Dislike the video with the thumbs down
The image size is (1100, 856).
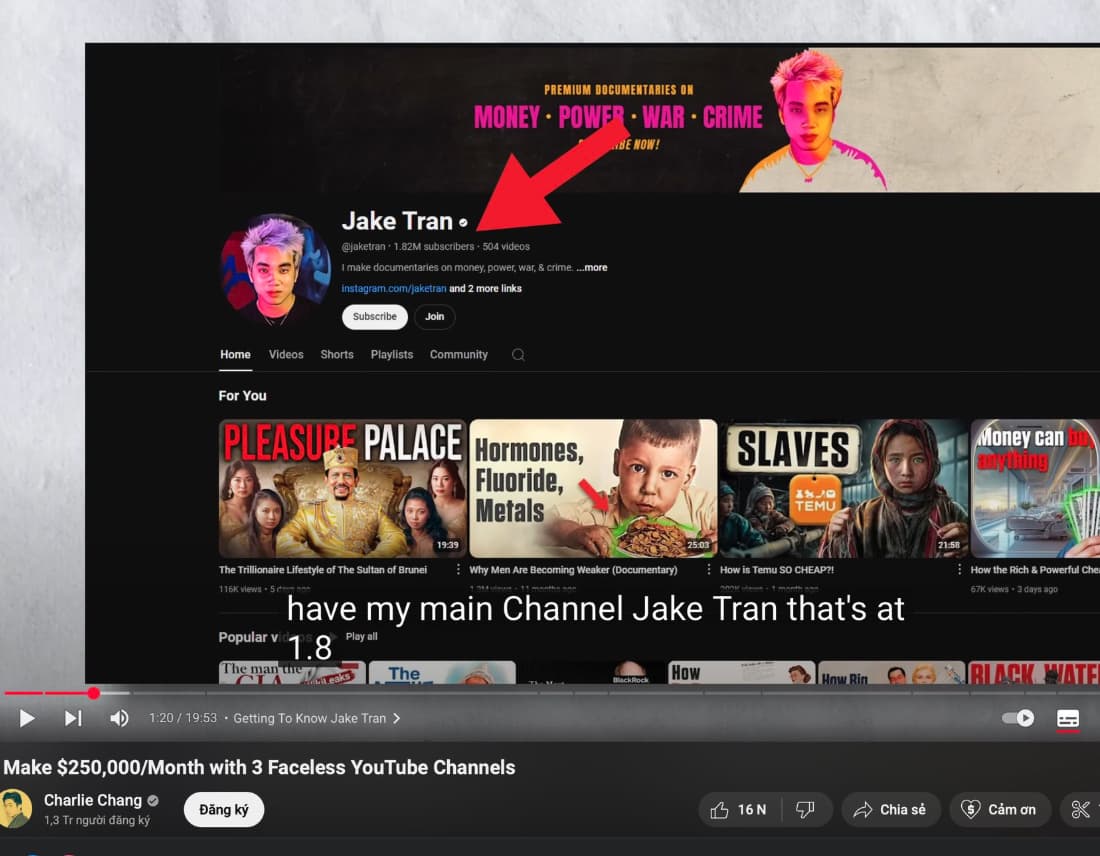point(805,810)
